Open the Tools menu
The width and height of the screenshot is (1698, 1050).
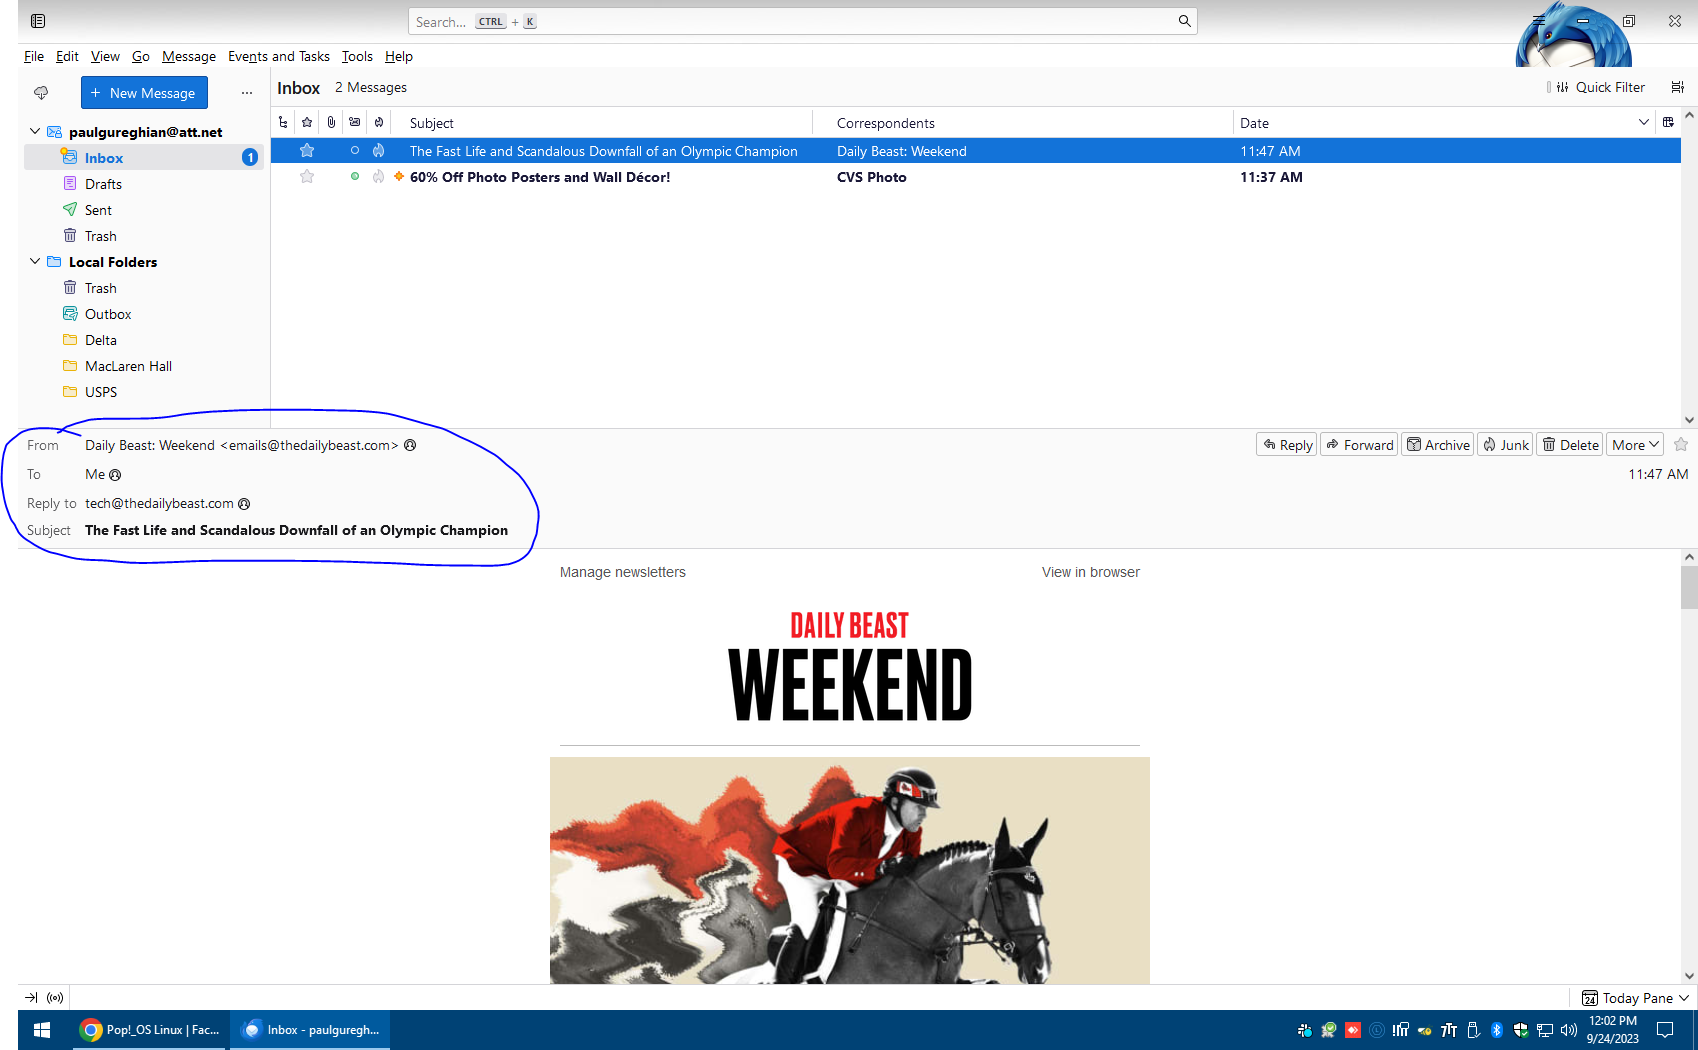click(x=357, y=56)
